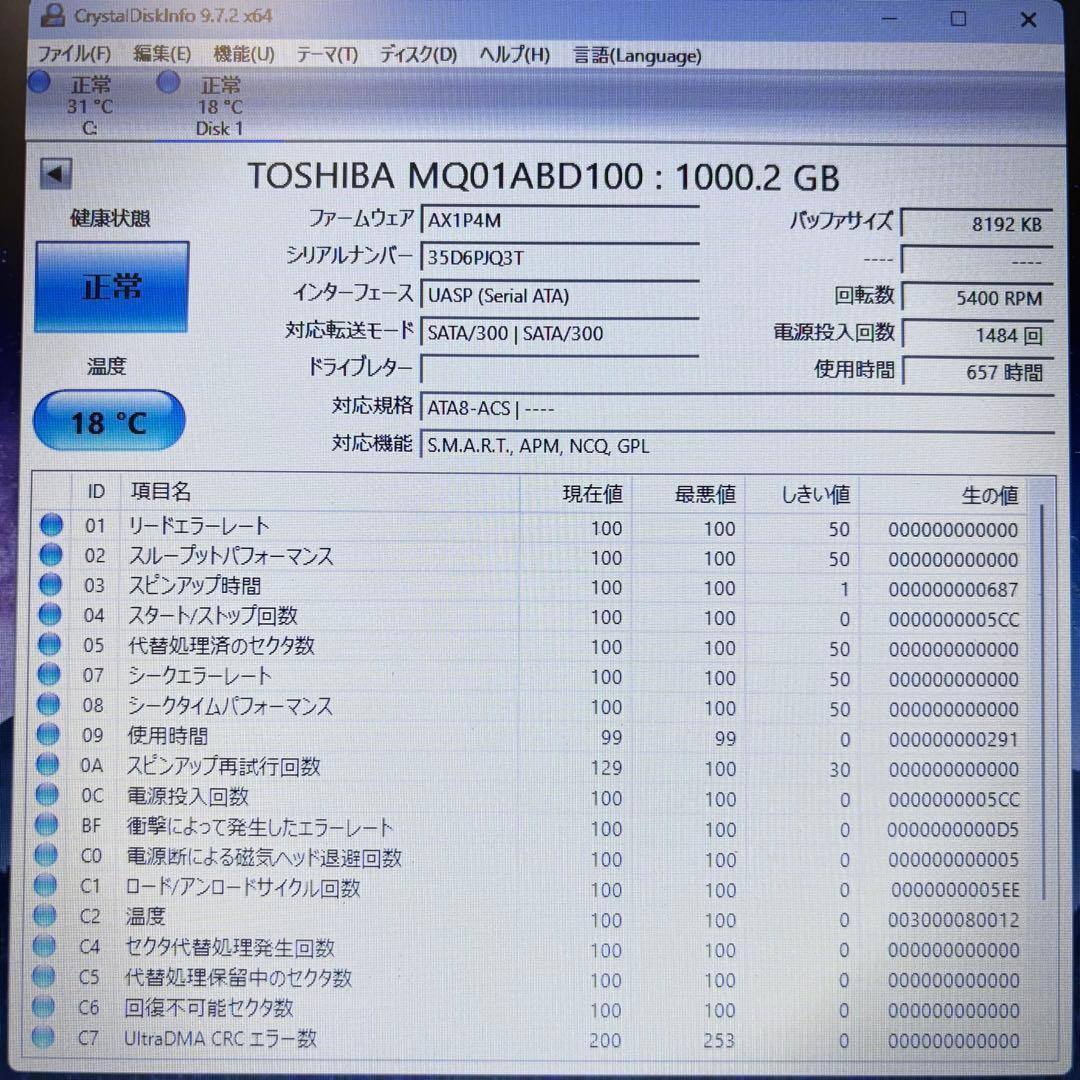This screenshot has height=1080, width=1080.
Task: Click the back arrow button above 健康状態
Action: coord(56,173)
